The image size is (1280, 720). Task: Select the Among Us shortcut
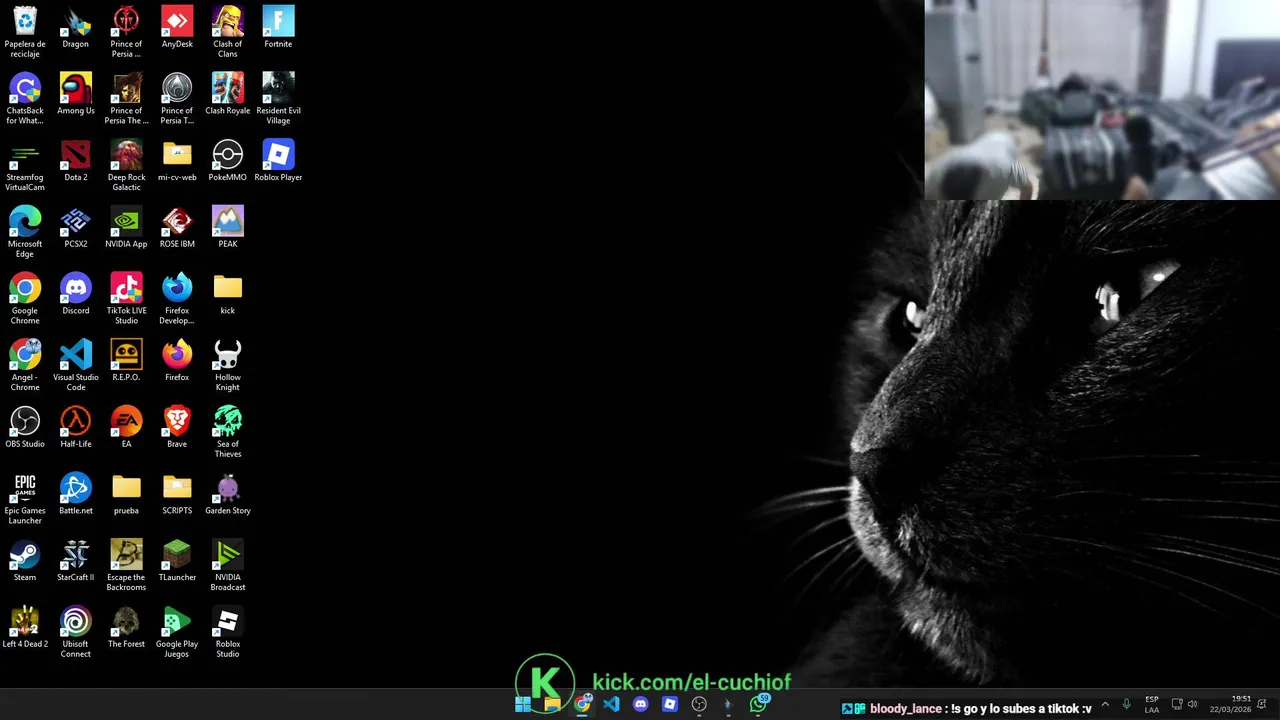click(x=76, y=94)
